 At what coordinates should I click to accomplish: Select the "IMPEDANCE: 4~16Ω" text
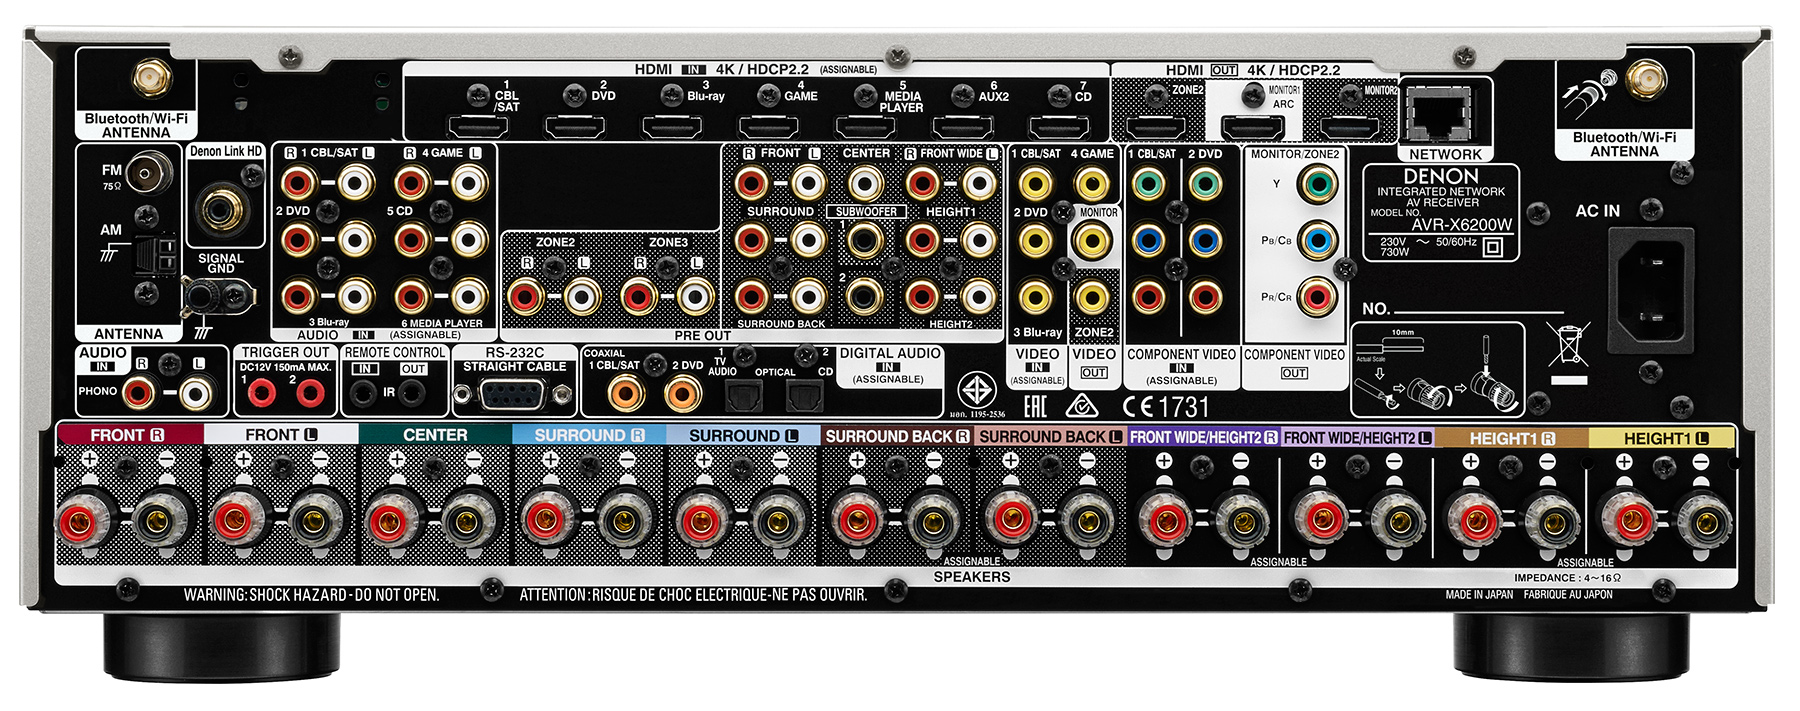coord(1567,578)
